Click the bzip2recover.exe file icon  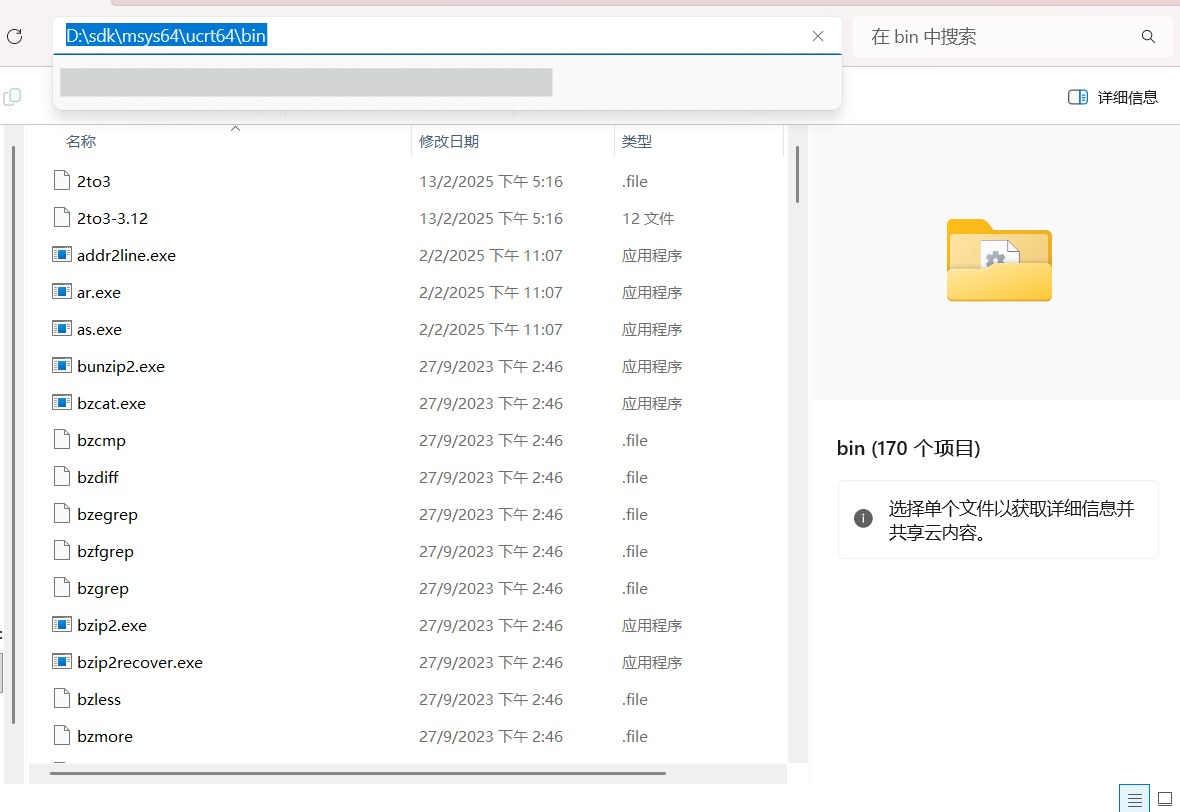pyautogui.click(x=62, y=662)
